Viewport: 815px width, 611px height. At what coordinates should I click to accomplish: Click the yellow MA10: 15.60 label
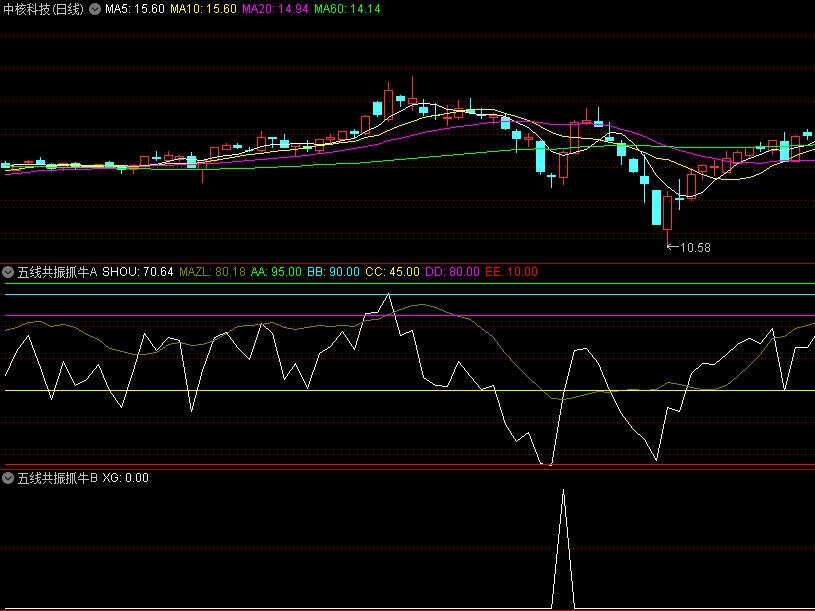(x=203, y=9)
